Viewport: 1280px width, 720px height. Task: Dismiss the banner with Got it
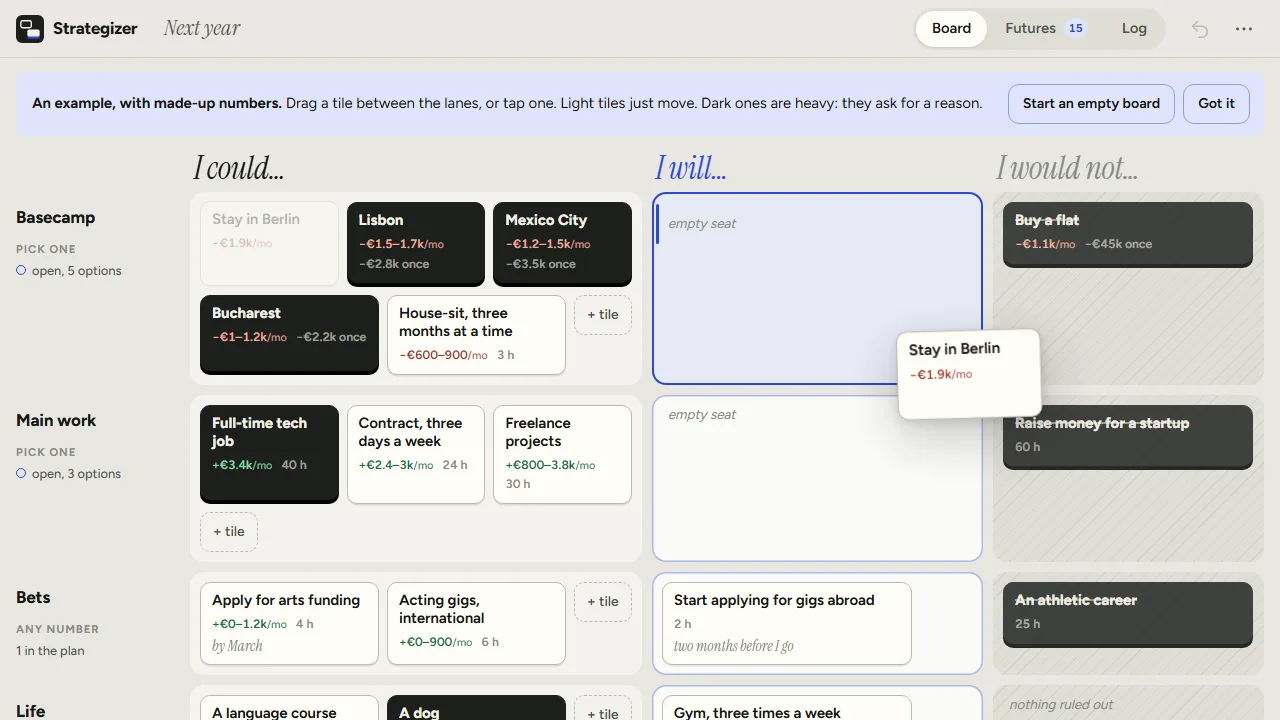click(x=1216, y=104)
